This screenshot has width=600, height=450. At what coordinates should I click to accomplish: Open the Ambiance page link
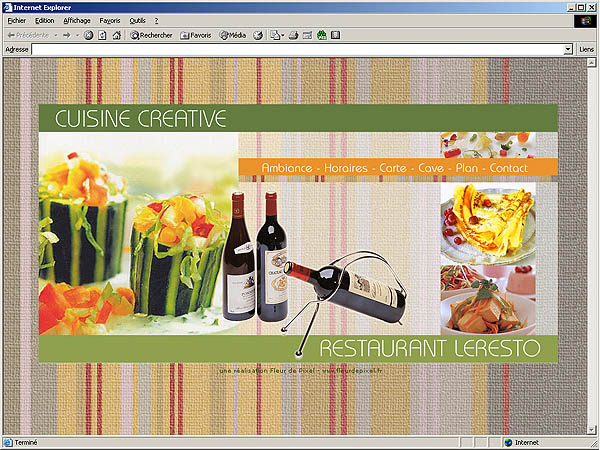click(287, 168)
